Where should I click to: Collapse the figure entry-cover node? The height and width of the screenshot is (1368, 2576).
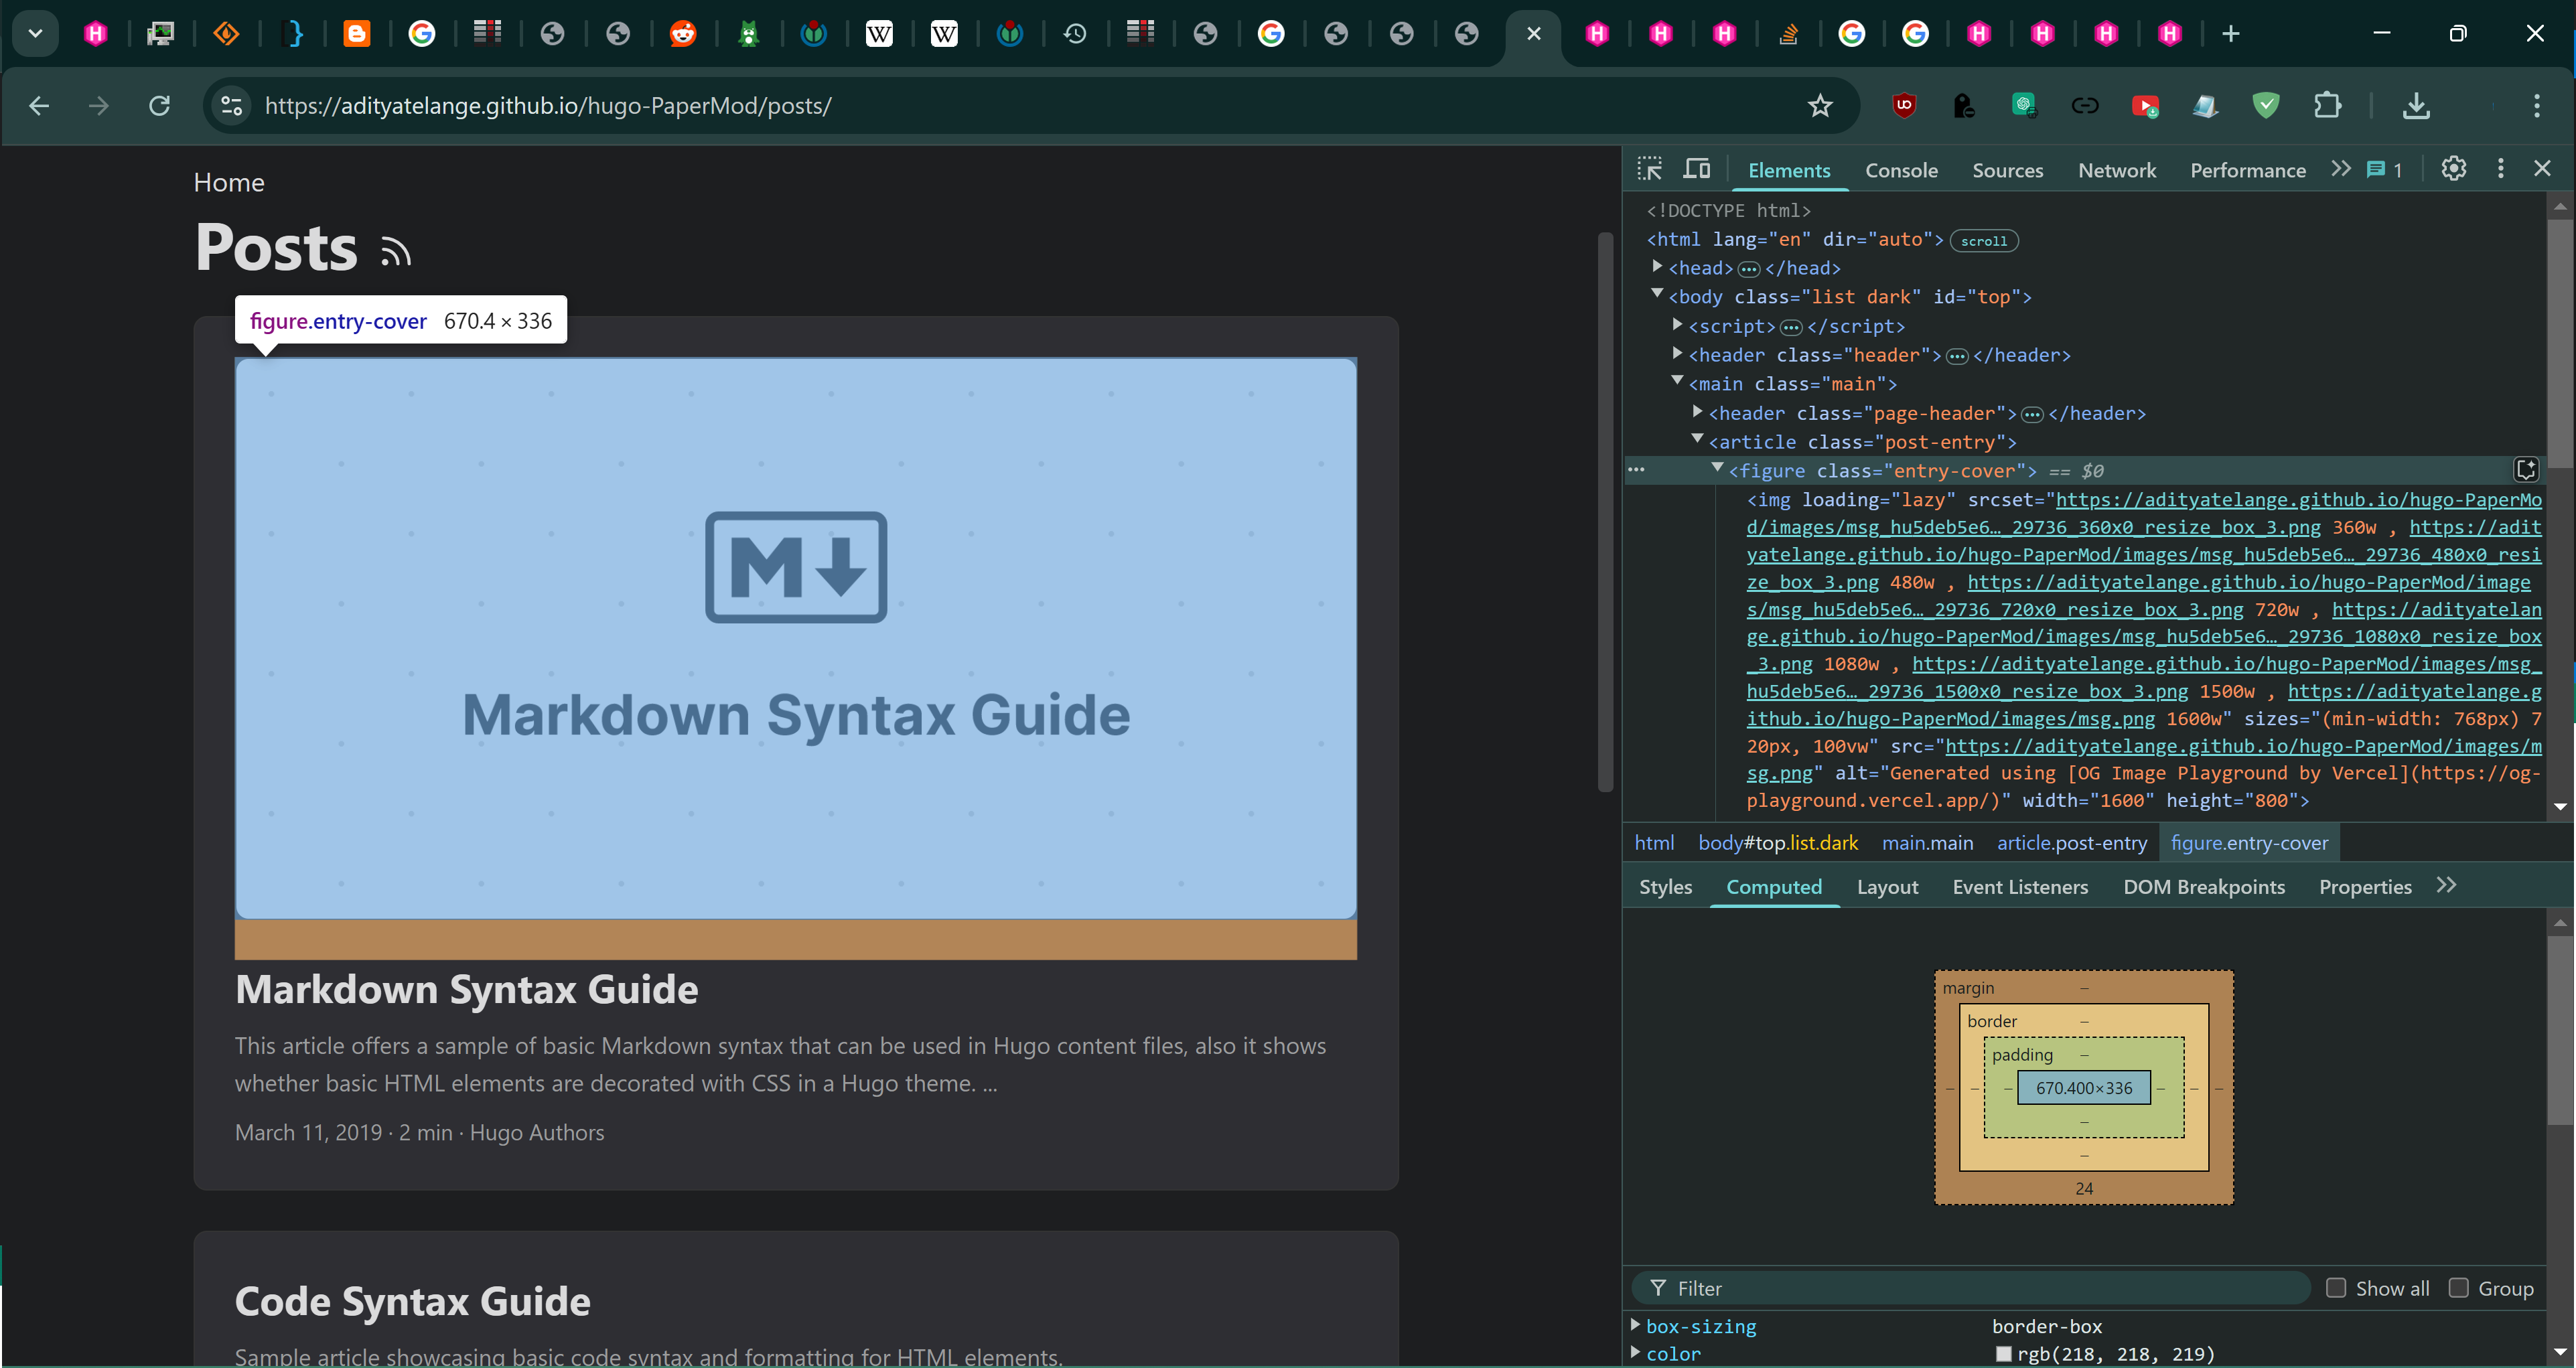pyautogui.click(x=1718, y=468)
